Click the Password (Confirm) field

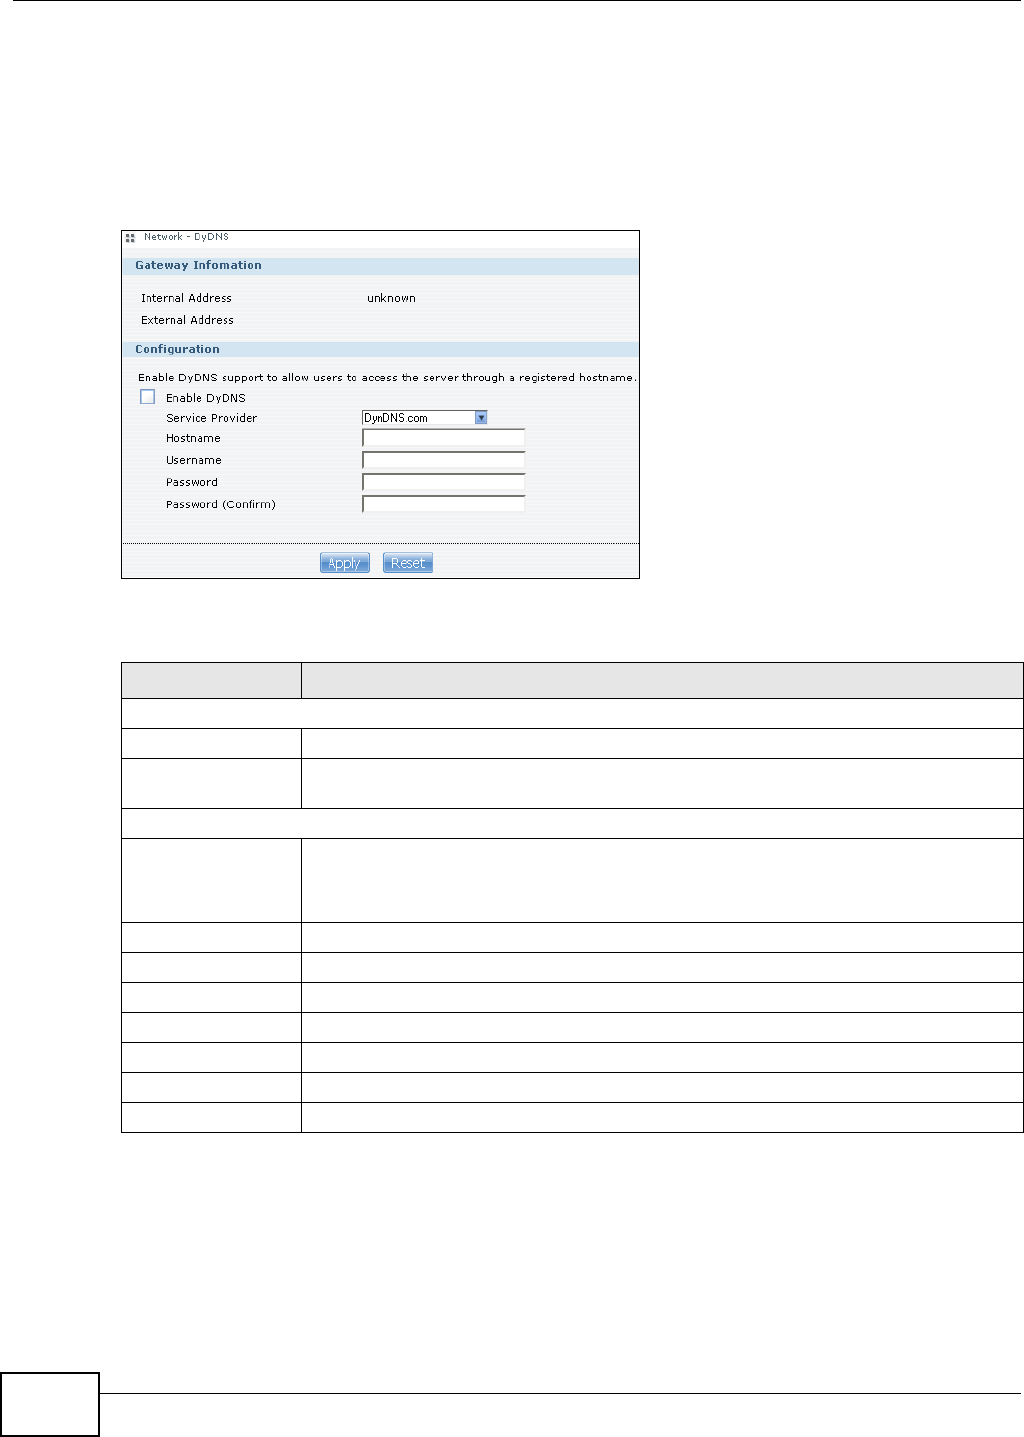point(443,504)
